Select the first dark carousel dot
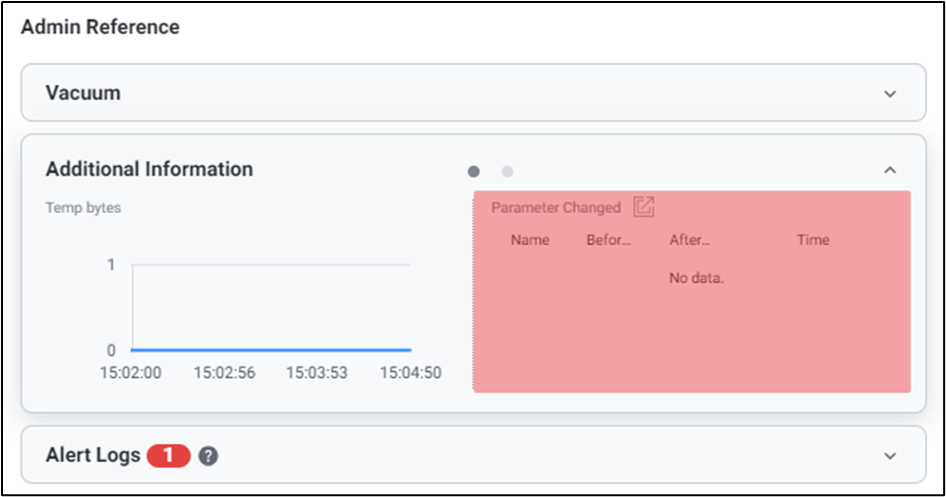The width and height of the screenshot is (946, 497). point(474,171)
